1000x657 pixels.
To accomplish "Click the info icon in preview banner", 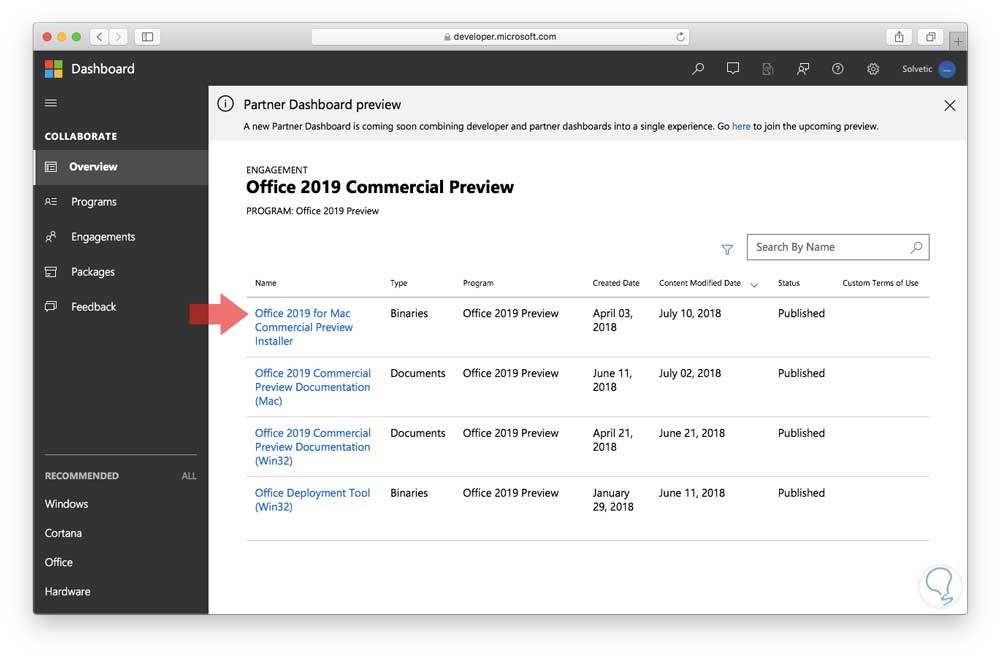I will pos(225,103).
